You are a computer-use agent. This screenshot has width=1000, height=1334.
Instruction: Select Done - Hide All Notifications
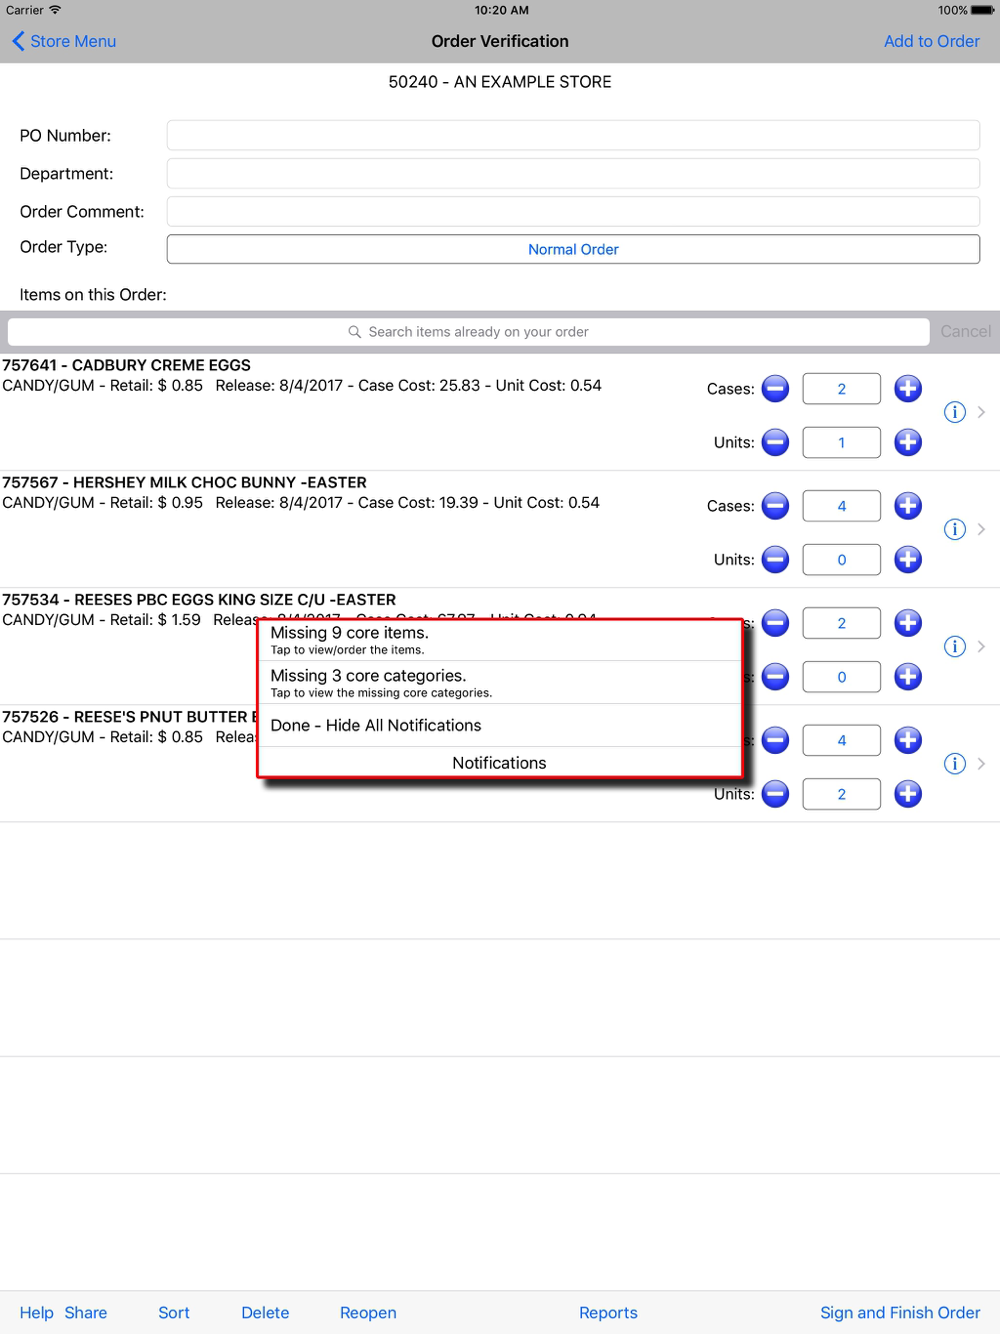point(499,725)
